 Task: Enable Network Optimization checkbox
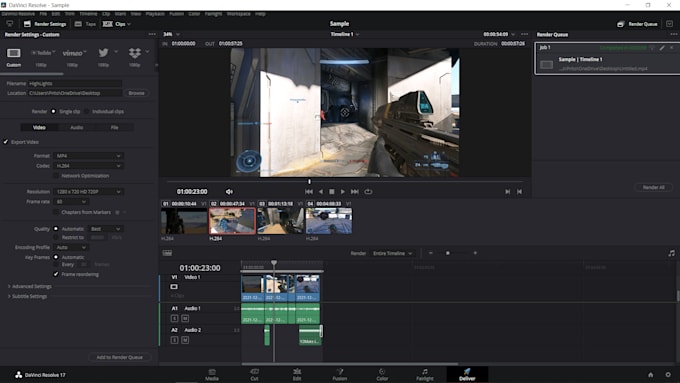click(x=56, y=176)
